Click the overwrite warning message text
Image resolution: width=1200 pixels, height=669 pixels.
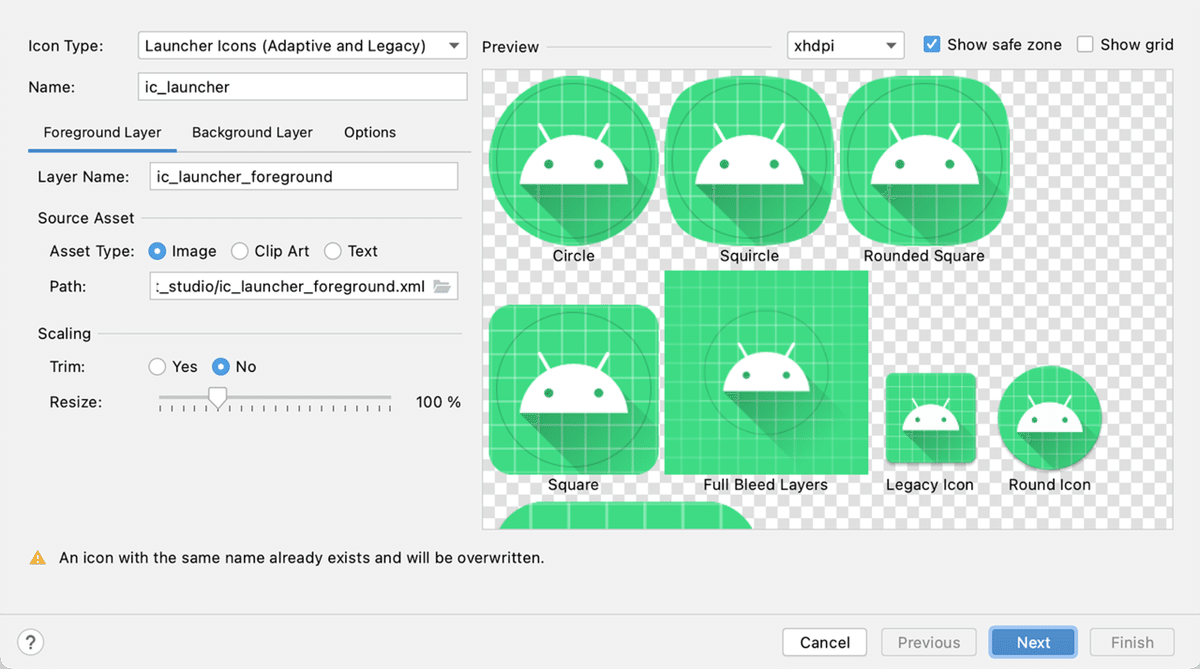pos(301,558)
